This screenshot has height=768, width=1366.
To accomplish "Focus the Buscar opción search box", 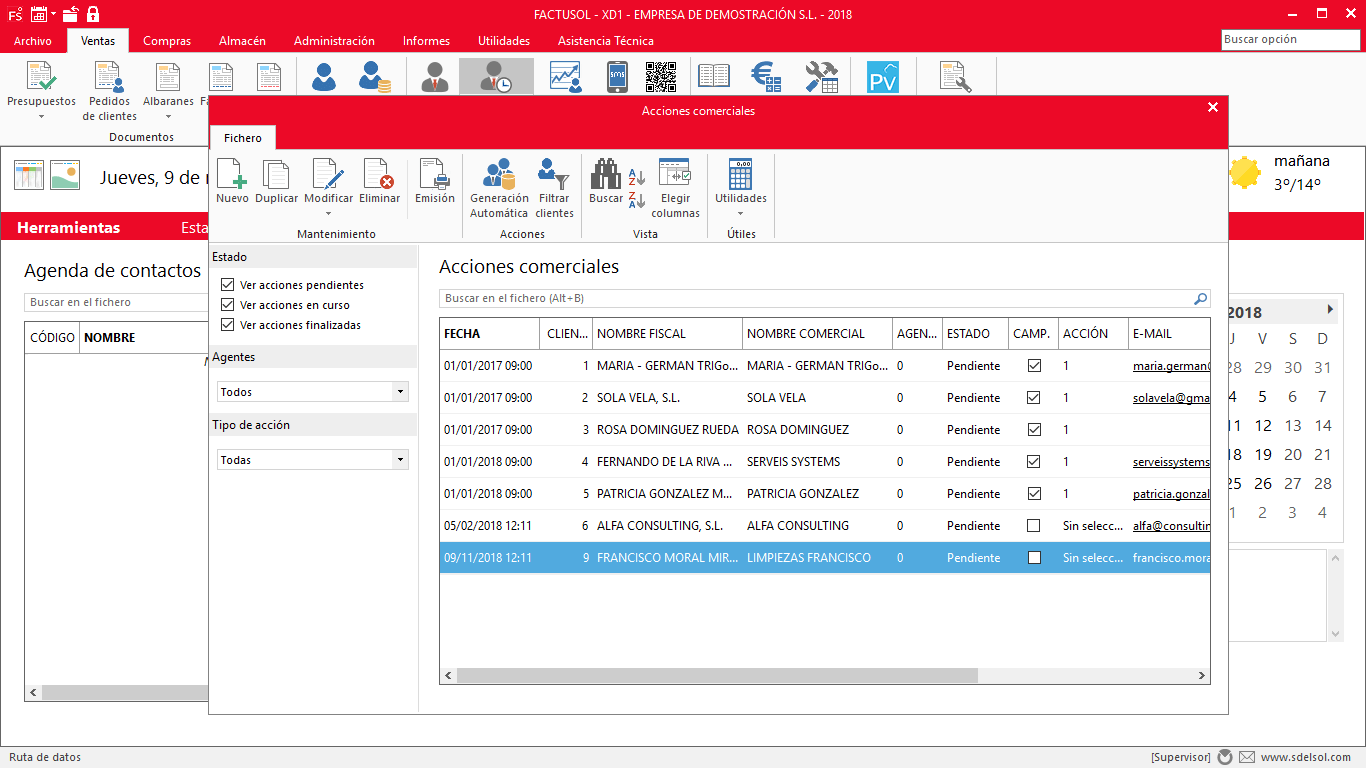I will point(1291,40).
